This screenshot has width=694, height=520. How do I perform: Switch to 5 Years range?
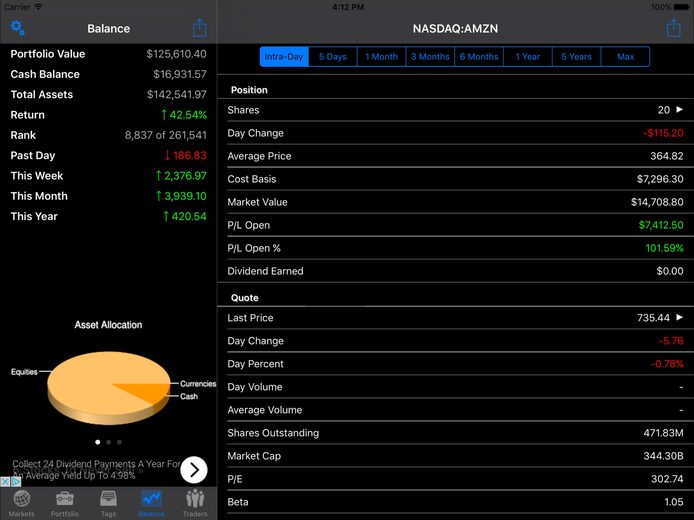click(577, 57)
